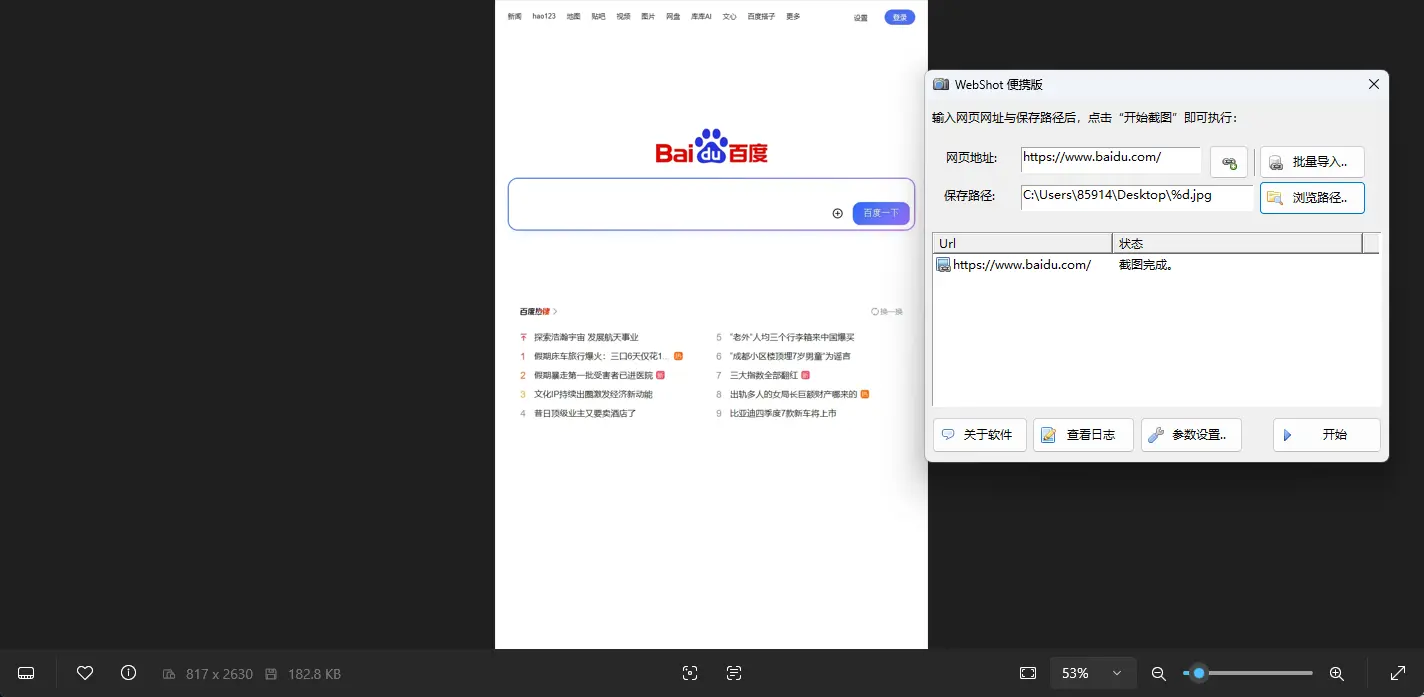Click the 查看日志 button
Viewport: 1424px width, 697px height.
click(x=1083, y=435)
